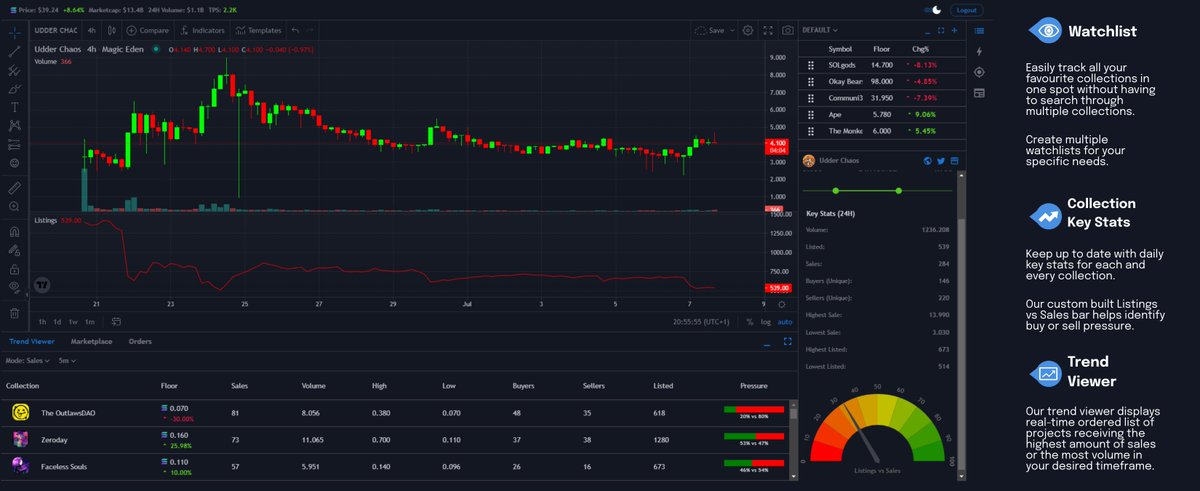1200x491 pixels.
Task: Toggle log scale on chart
Action: [766, 321]
